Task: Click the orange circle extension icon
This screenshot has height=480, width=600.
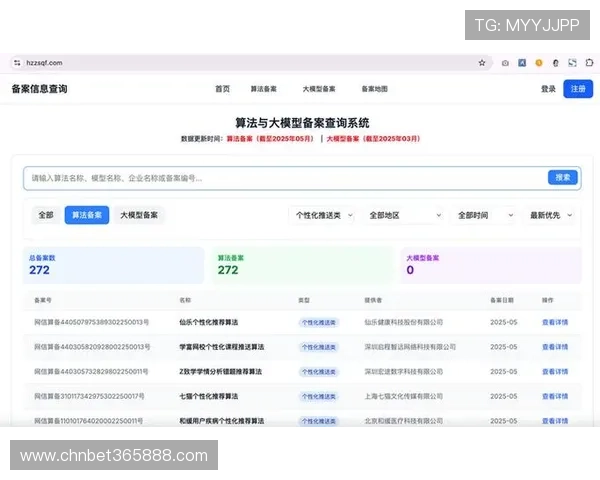Action: [x=539, y=63]
